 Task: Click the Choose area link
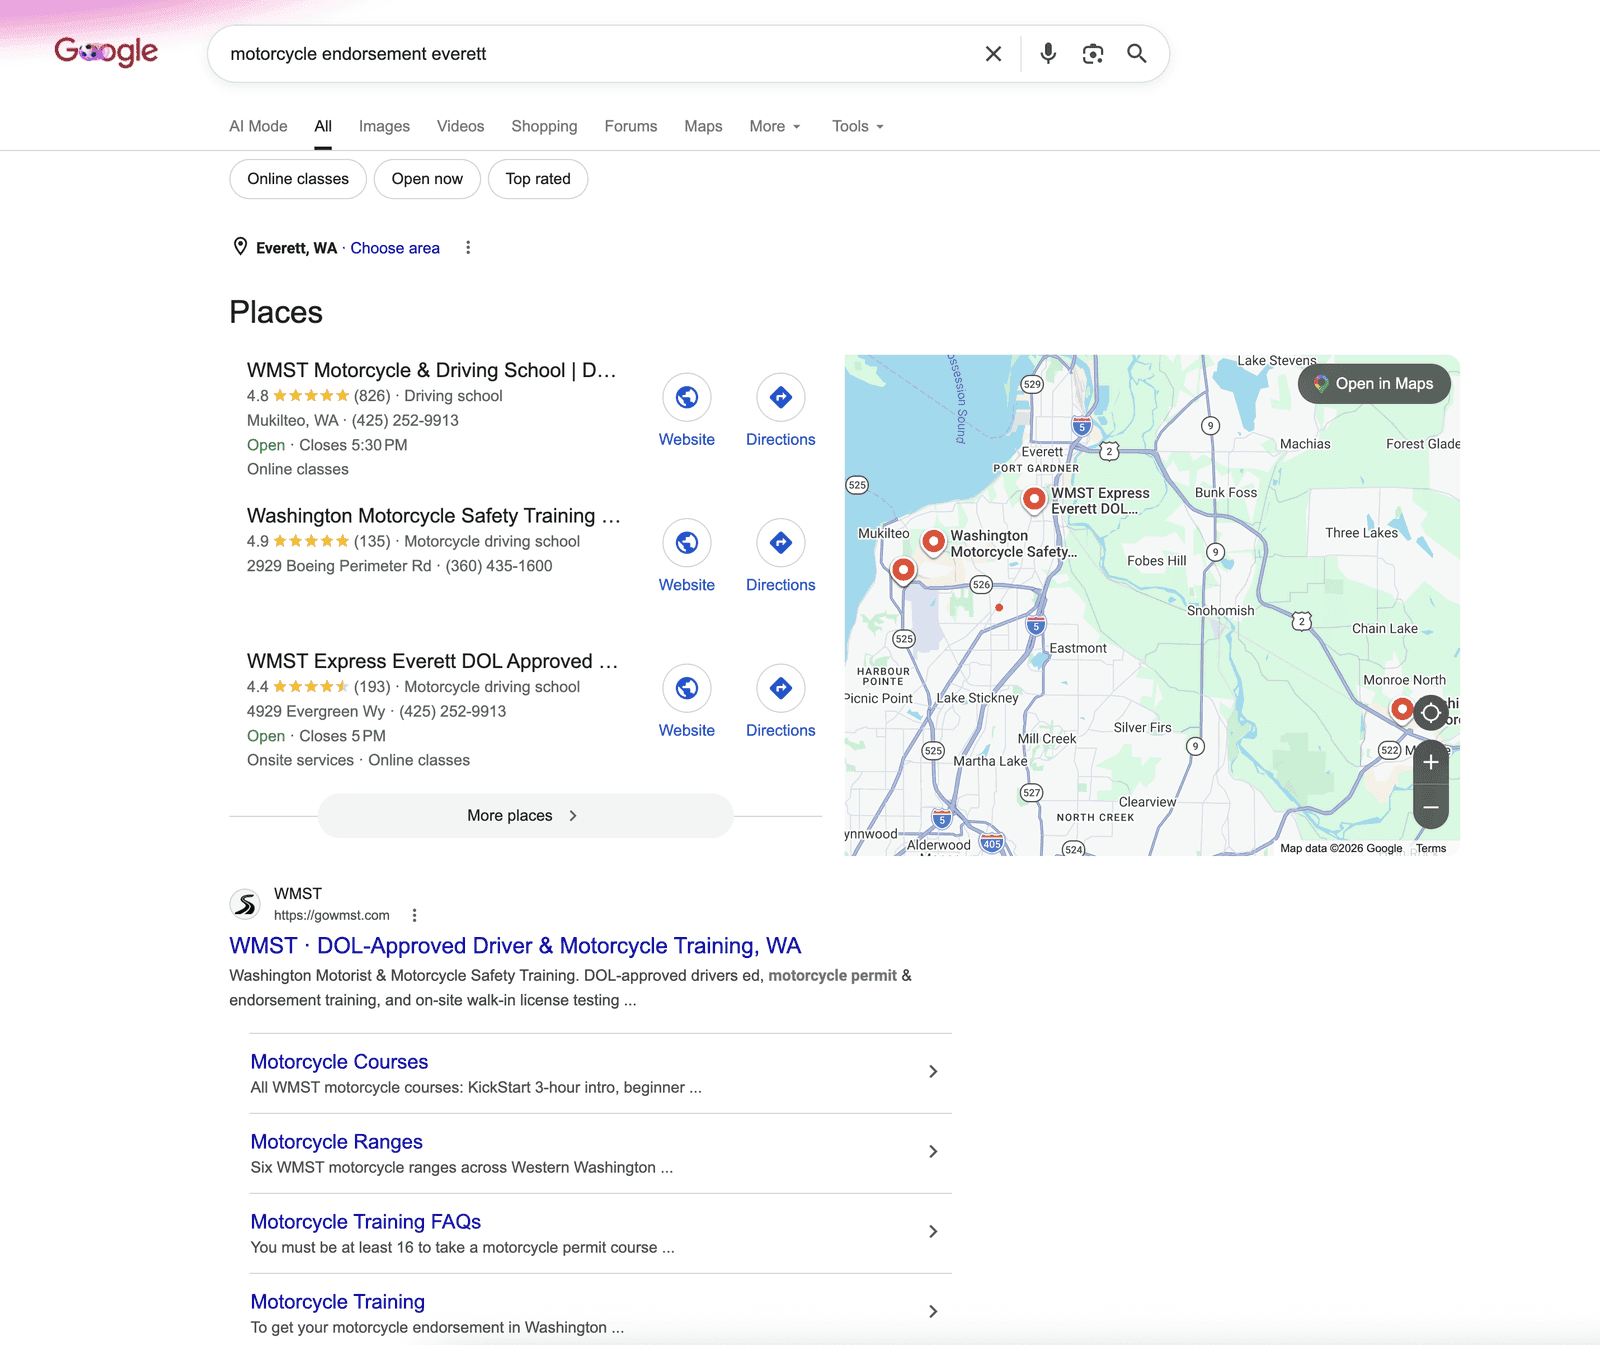click(395, 248)
